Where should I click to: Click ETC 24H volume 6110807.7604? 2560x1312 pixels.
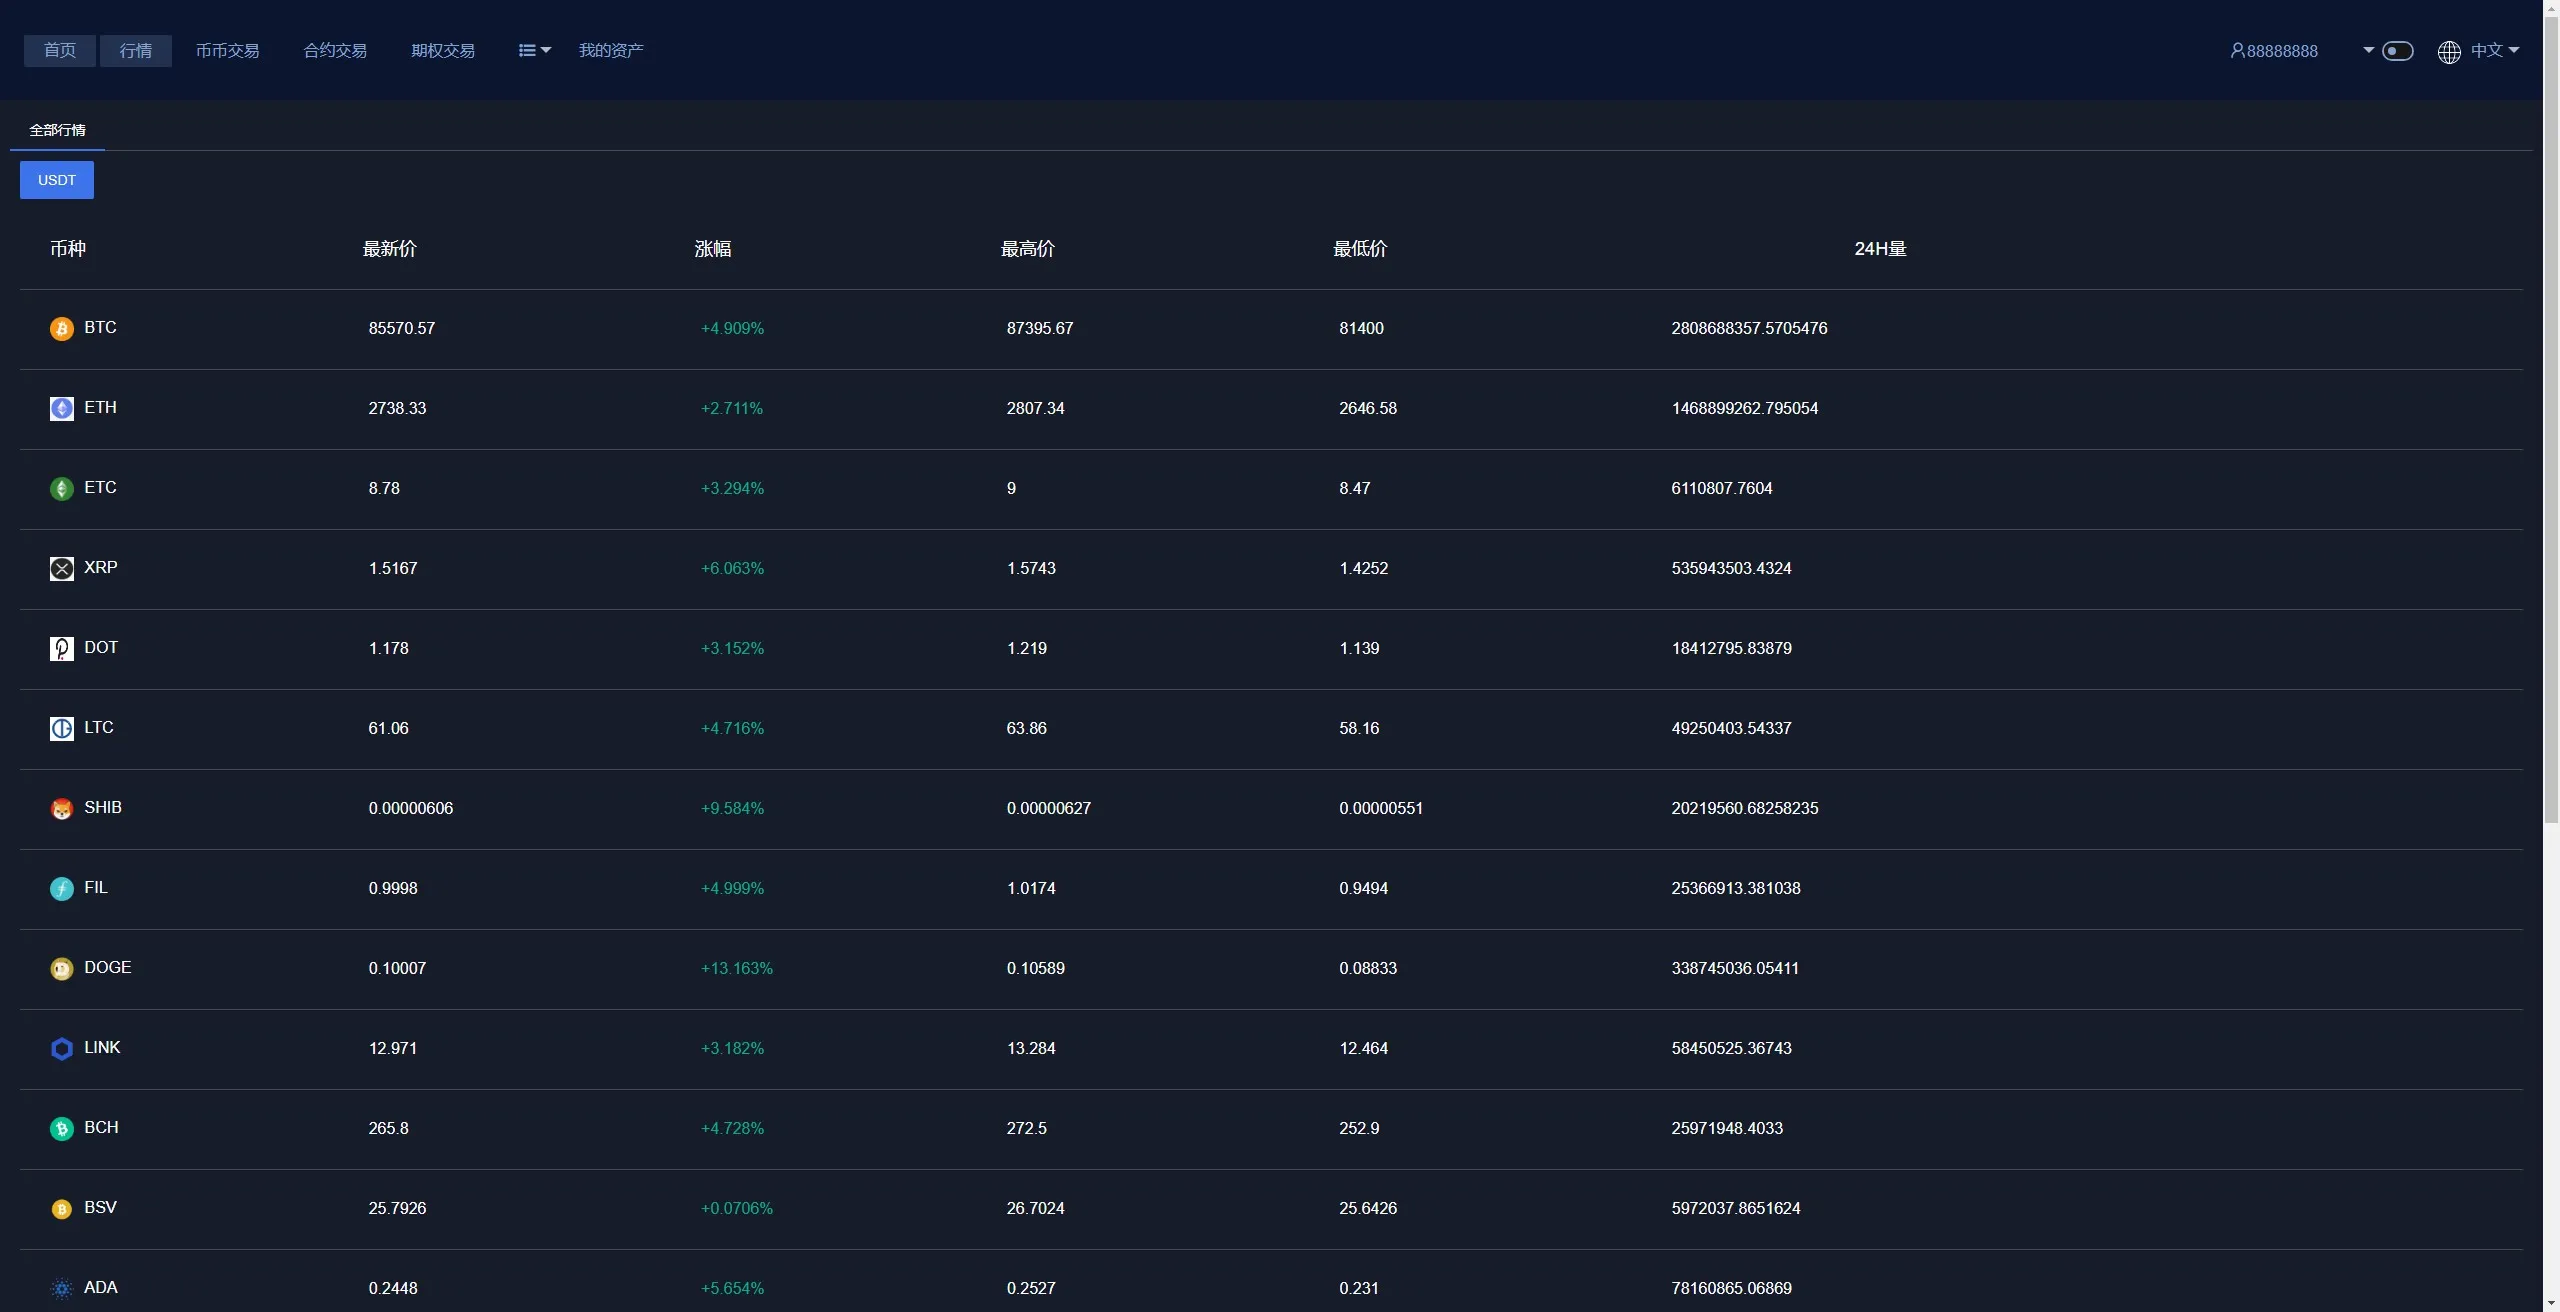[x=1722, y=489]
